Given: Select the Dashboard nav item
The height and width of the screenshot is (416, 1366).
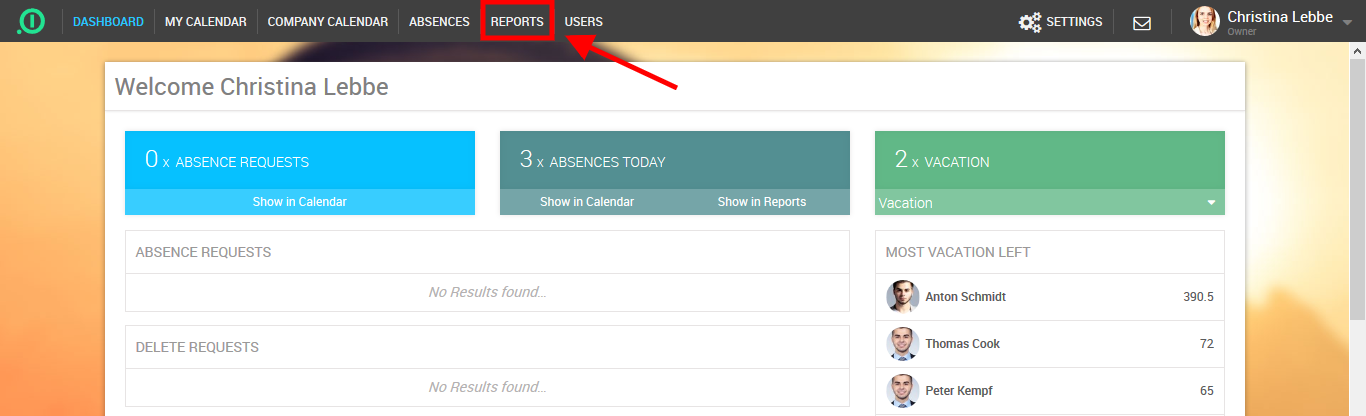Looking at the screenshot, I should [x=108, y=22].
